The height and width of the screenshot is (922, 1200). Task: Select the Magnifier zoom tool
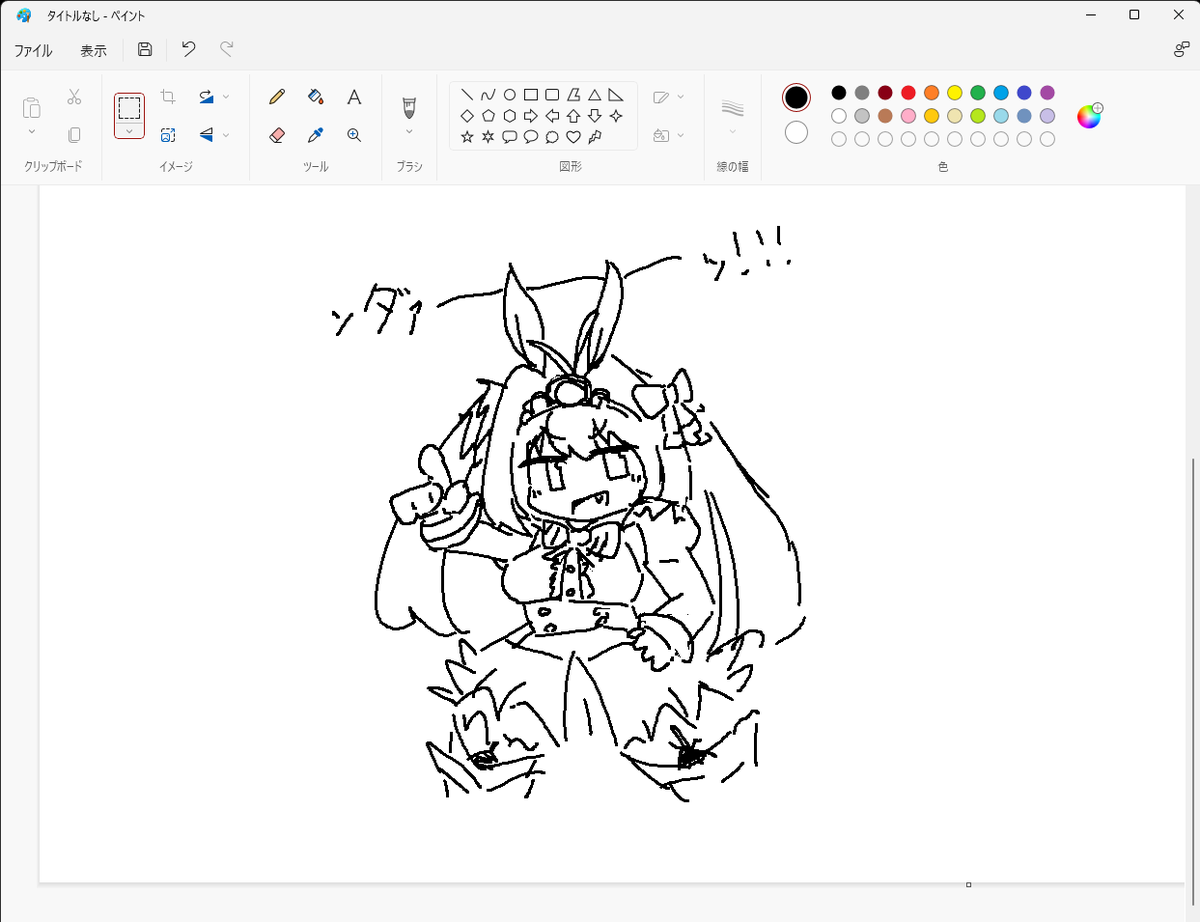click(354, 134)
